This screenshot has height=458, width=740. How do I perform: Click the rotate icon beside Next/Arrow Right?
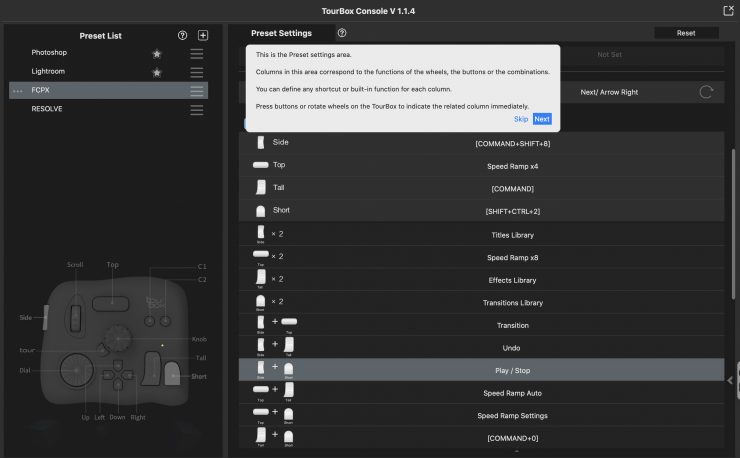[x=706, y=92]
